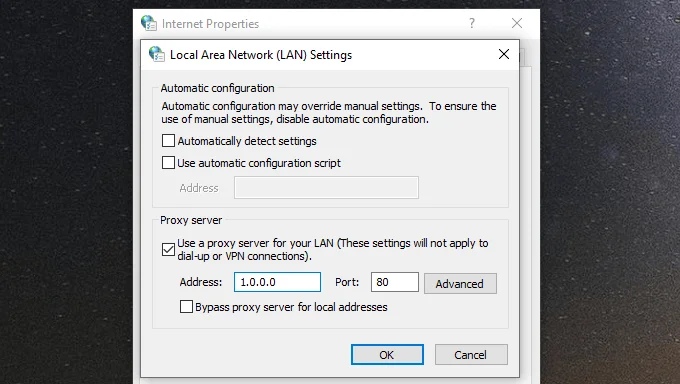This screenshot has width=680, height=384.
Task: Confirm settings with the OK button
Action: (387, 354)
